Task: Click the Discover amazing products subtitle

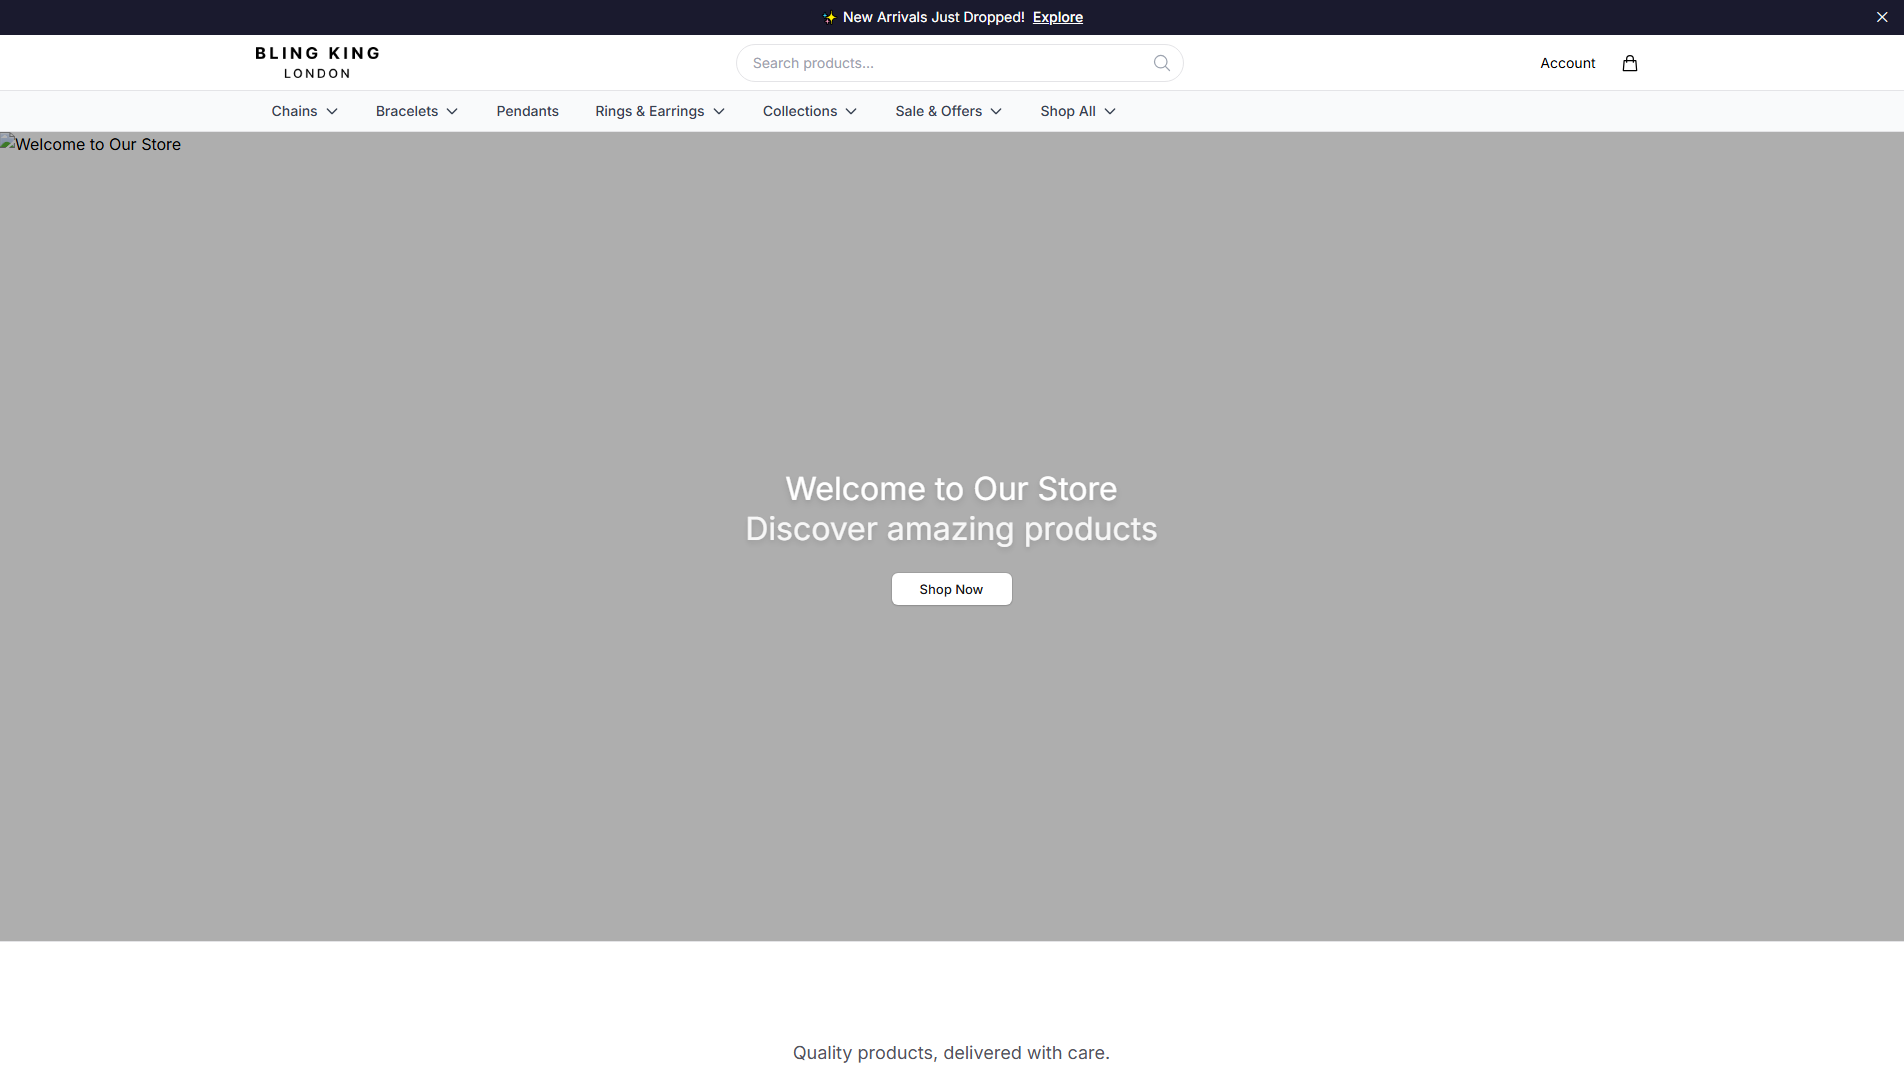Action: click(x=951, y=529)
